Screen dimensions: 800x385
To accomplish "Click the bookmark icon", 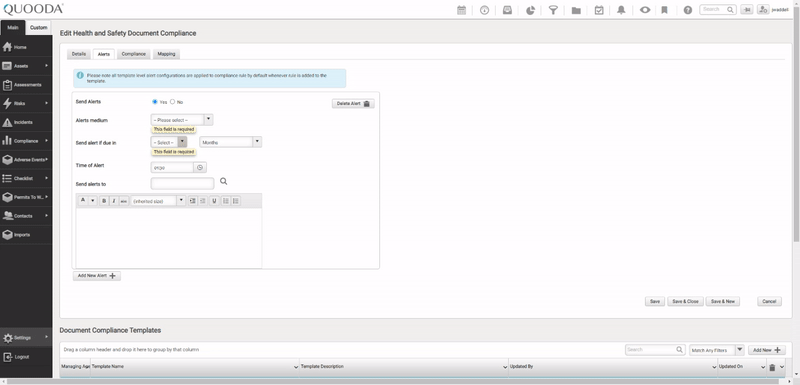I will tap(664, 10).
